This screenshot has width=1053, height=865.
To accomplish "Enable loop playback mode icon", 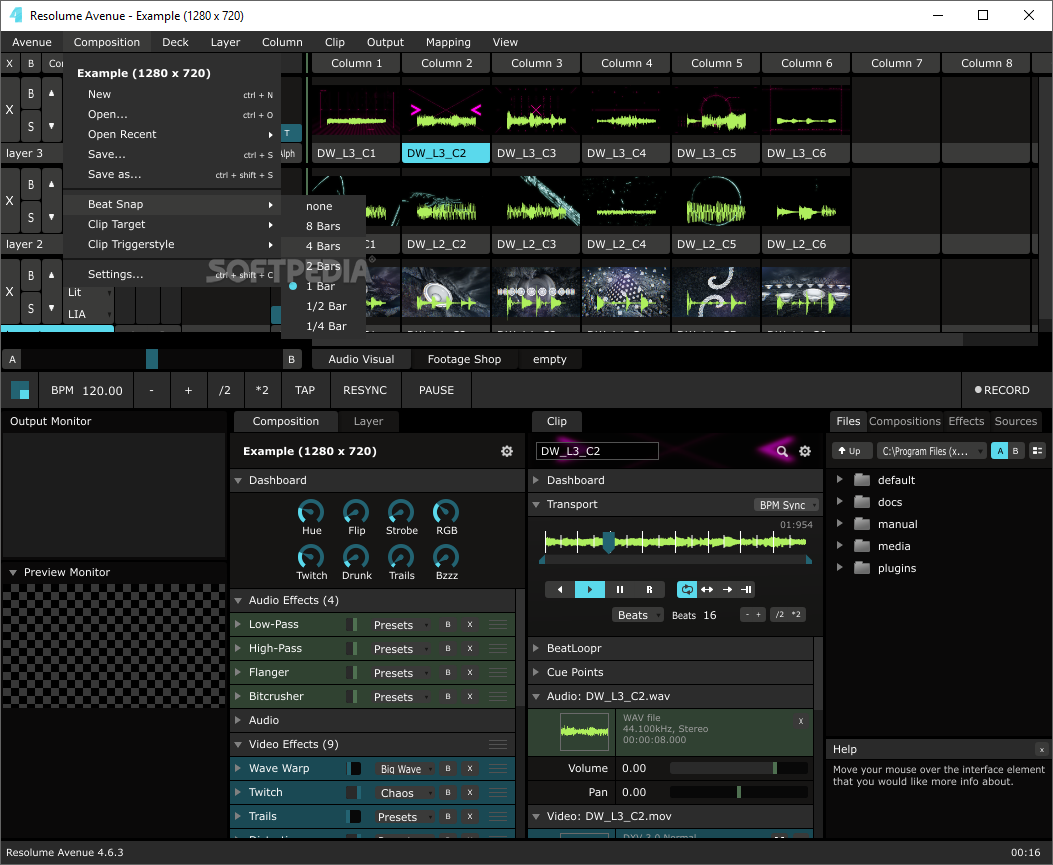I will [687, 590].
